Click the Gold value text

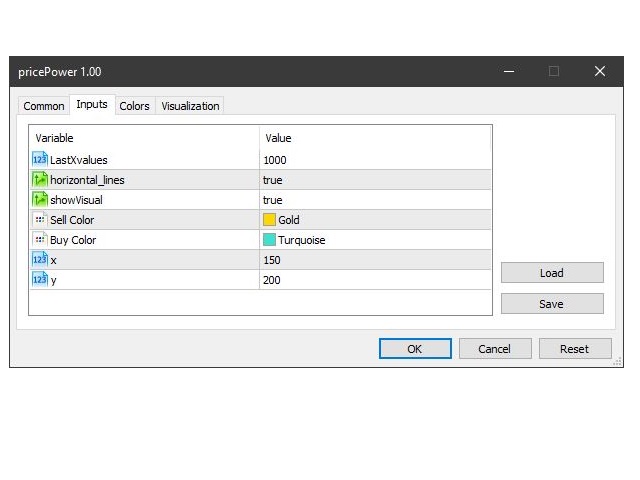(x=289, y=220)
